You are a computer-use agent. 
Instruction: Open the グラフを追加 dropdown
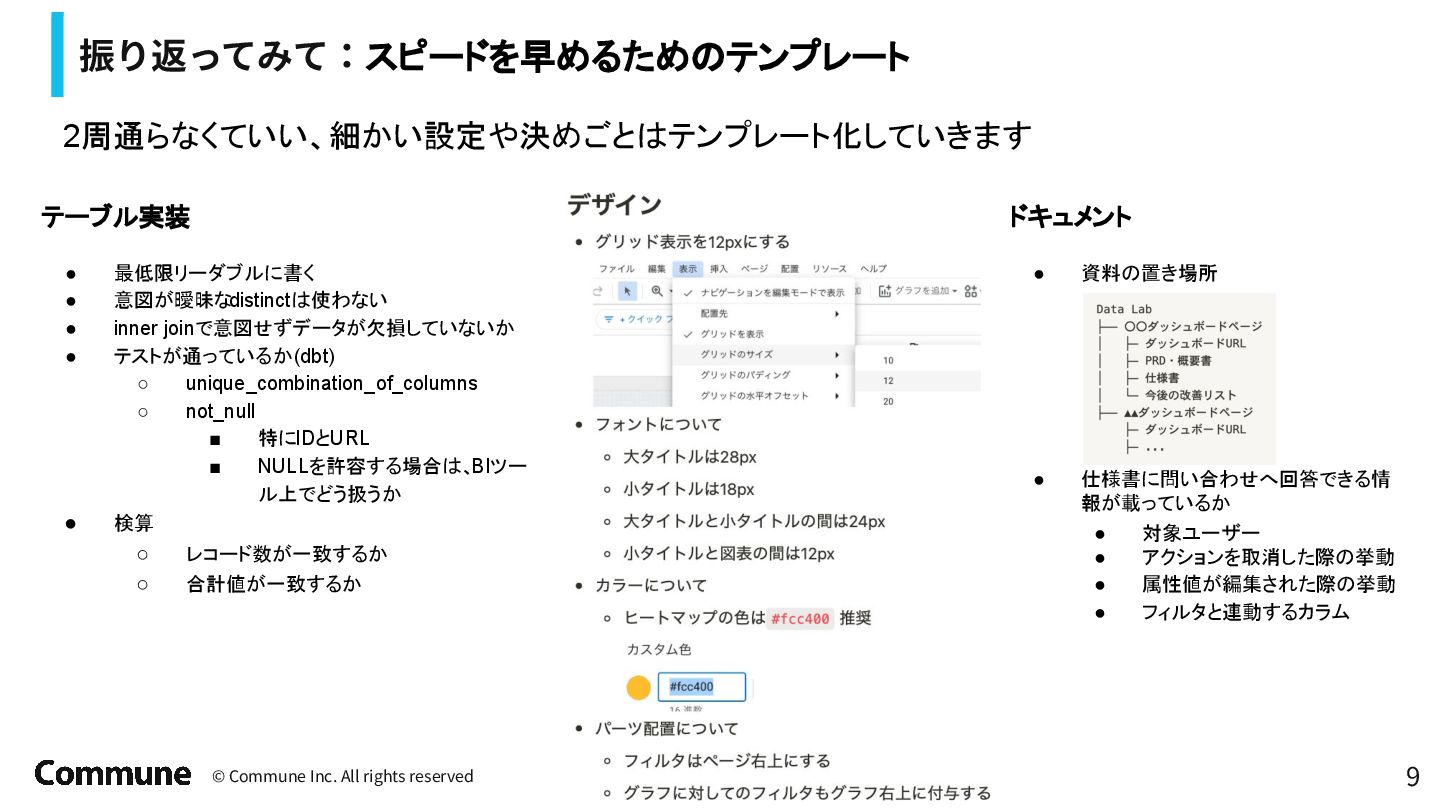918,291
